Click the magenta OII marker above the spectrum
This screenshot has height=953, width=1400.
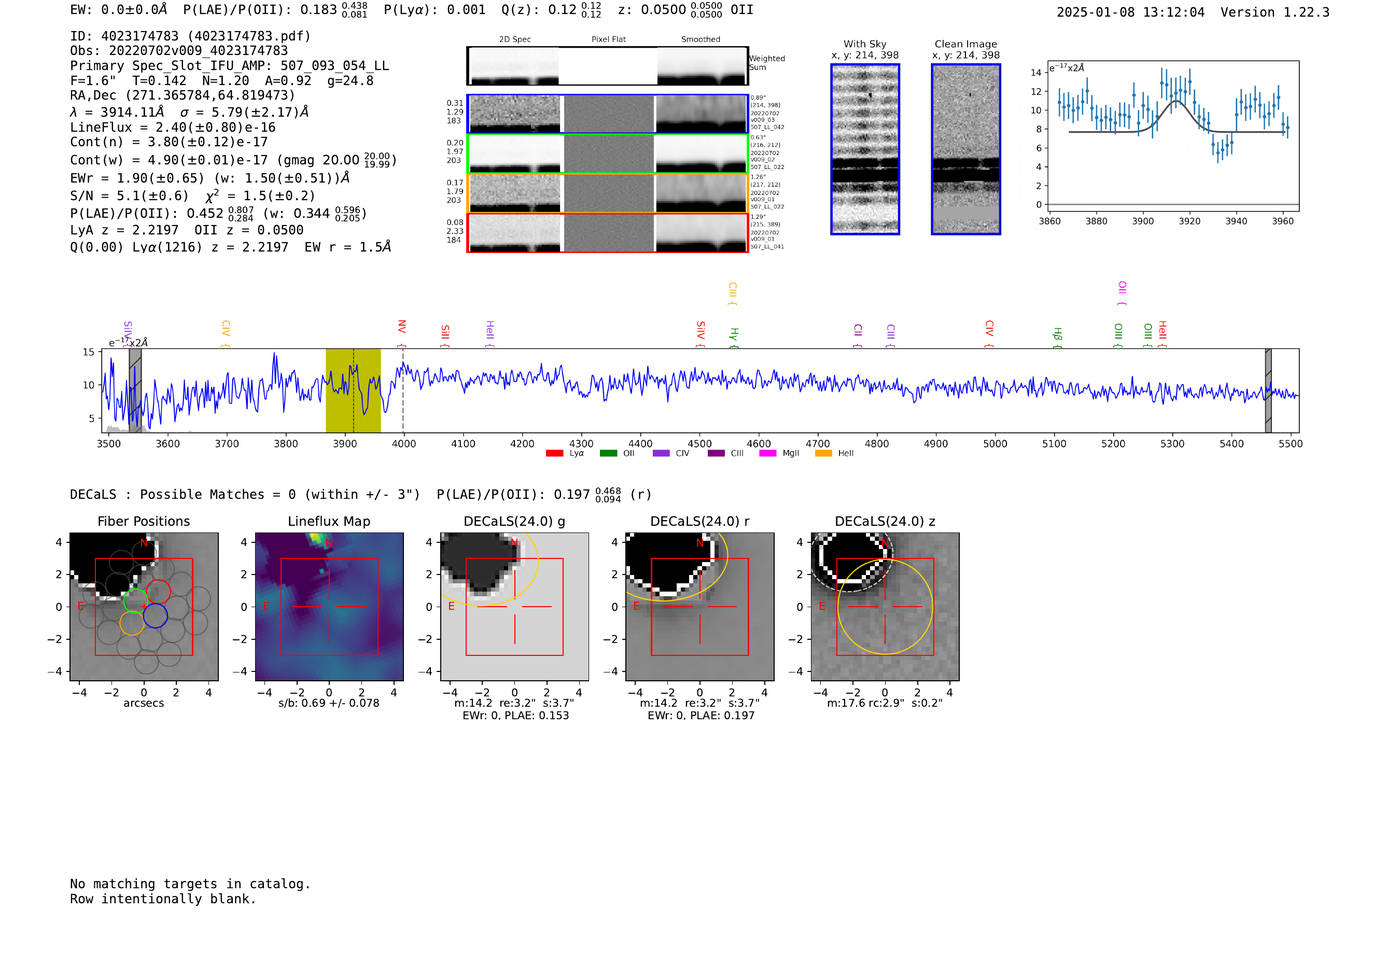pos(1122,293)
